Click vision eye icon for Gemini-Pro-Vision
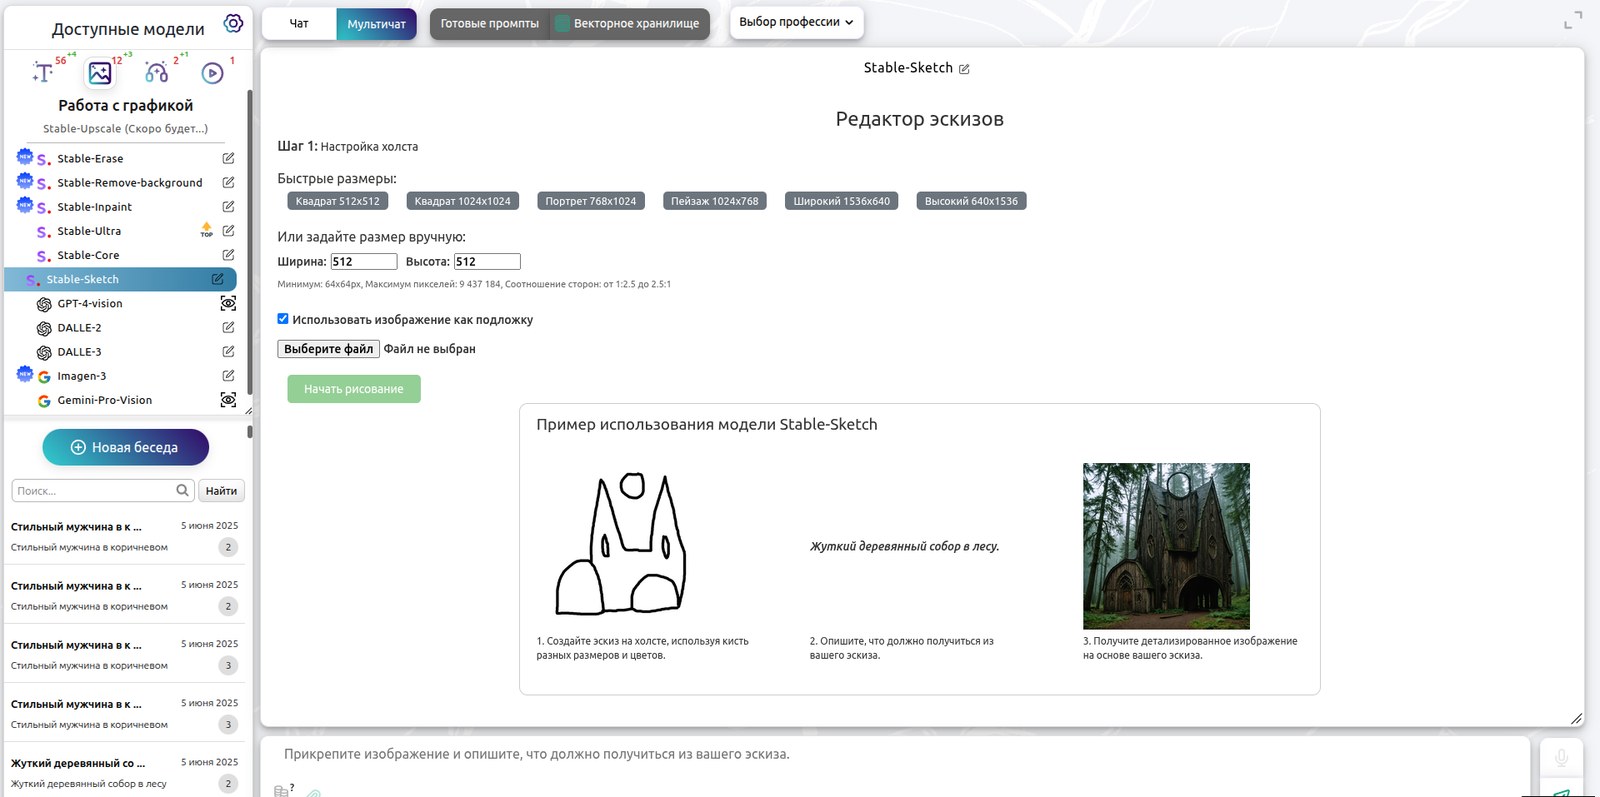 coord(228,400)
